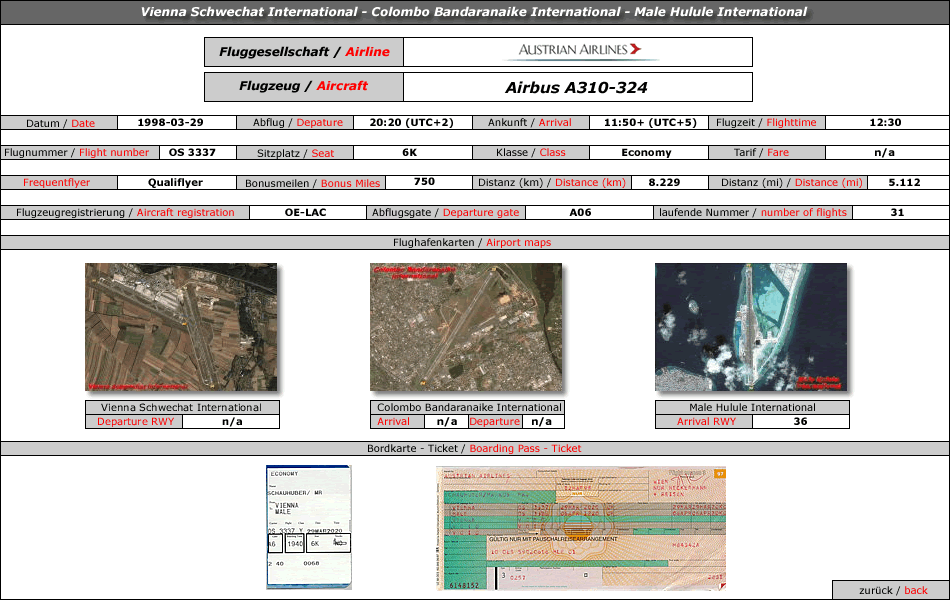Open the Vienna Schwechat airport map thumbnail
The height and width of the screenshot is (600, 950).
pos(181,327)
